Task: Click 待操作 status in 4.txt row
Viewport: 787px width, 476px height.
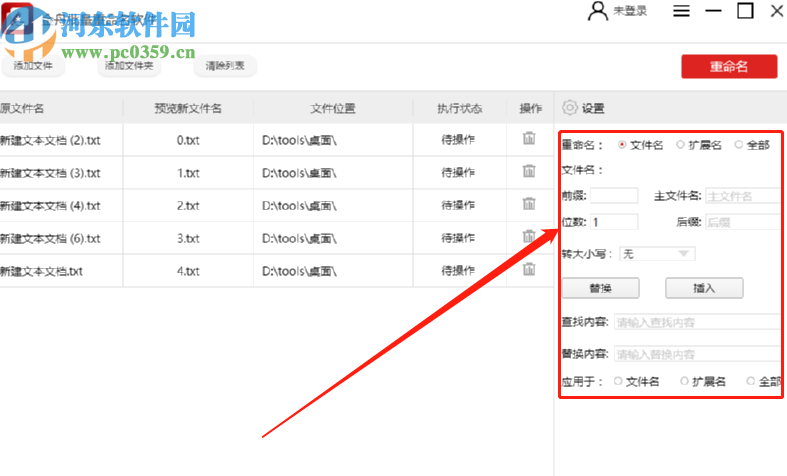Action: pyautogui.click(x=458, y=271)
